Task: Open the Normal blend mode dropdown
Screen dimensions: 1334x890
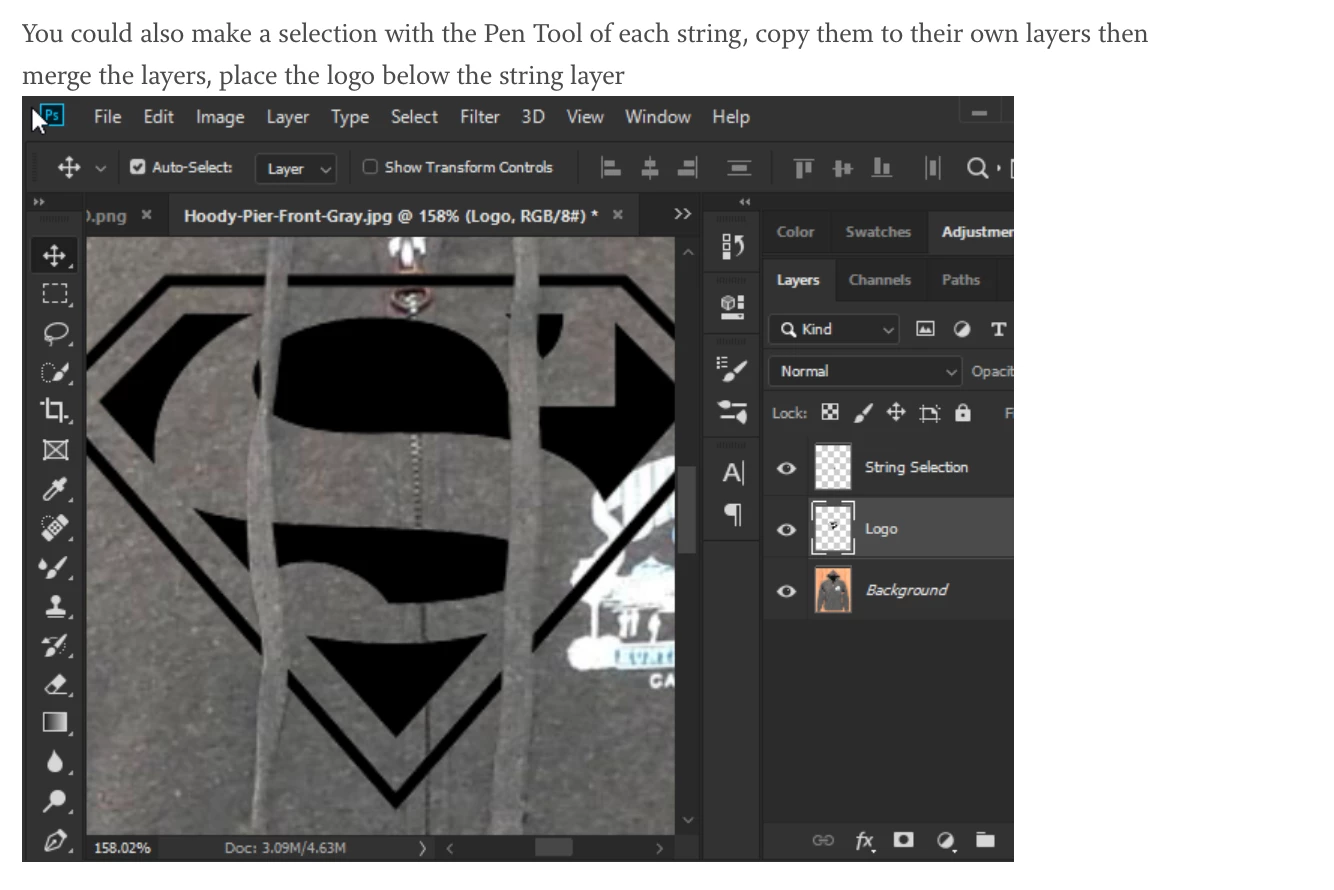Action: [865, 371]
